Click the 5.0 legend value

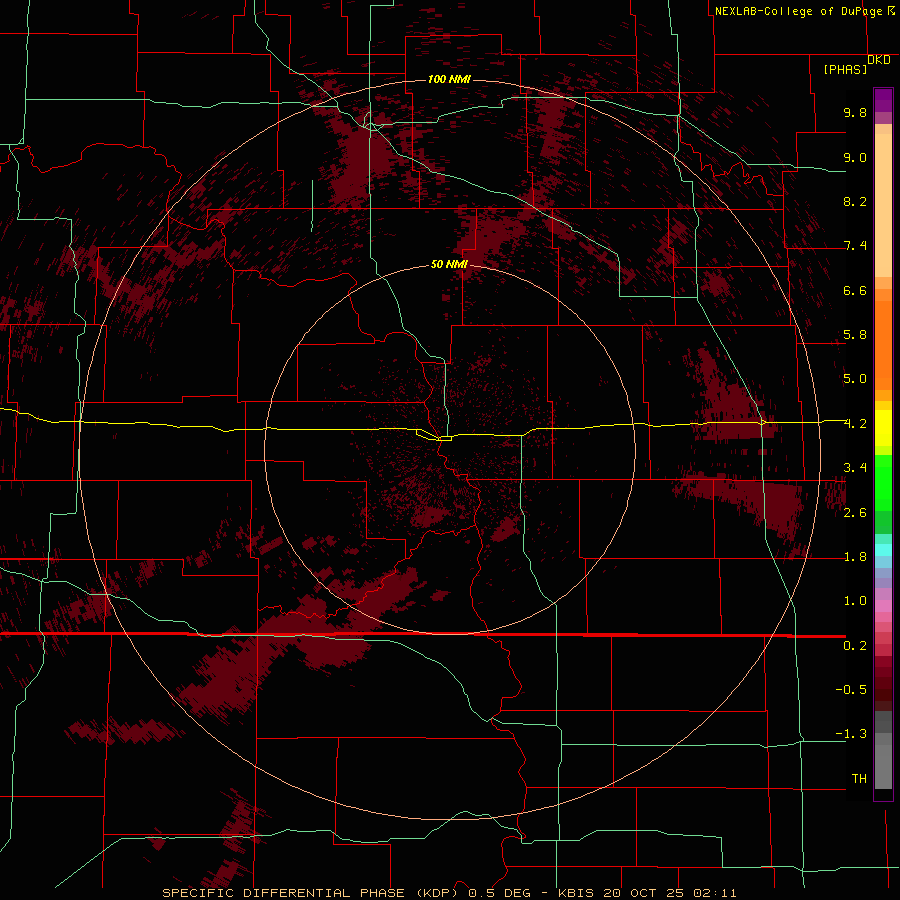(x=855, y=379)
